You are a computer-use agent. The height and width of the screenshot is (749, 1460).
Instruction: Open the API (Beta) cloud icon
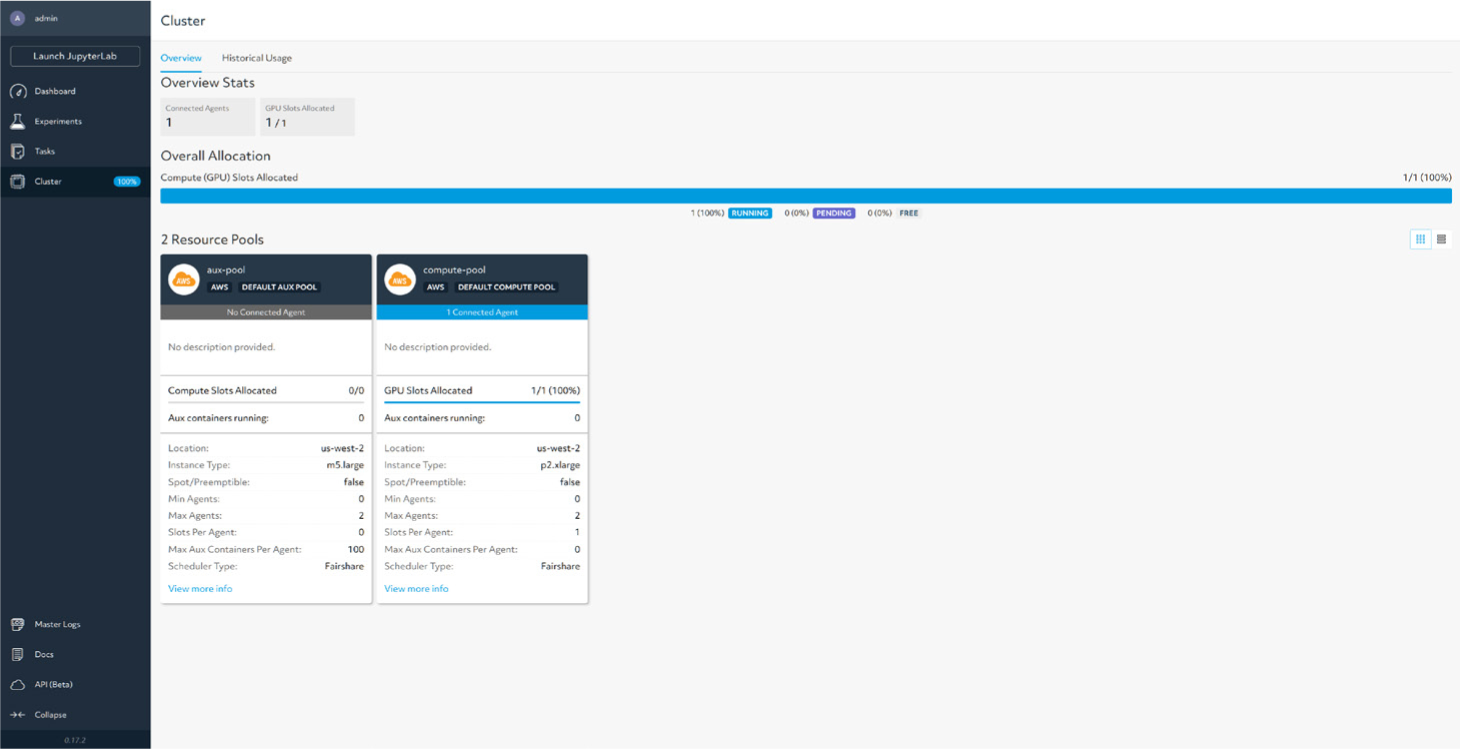[x=17, y=684]
